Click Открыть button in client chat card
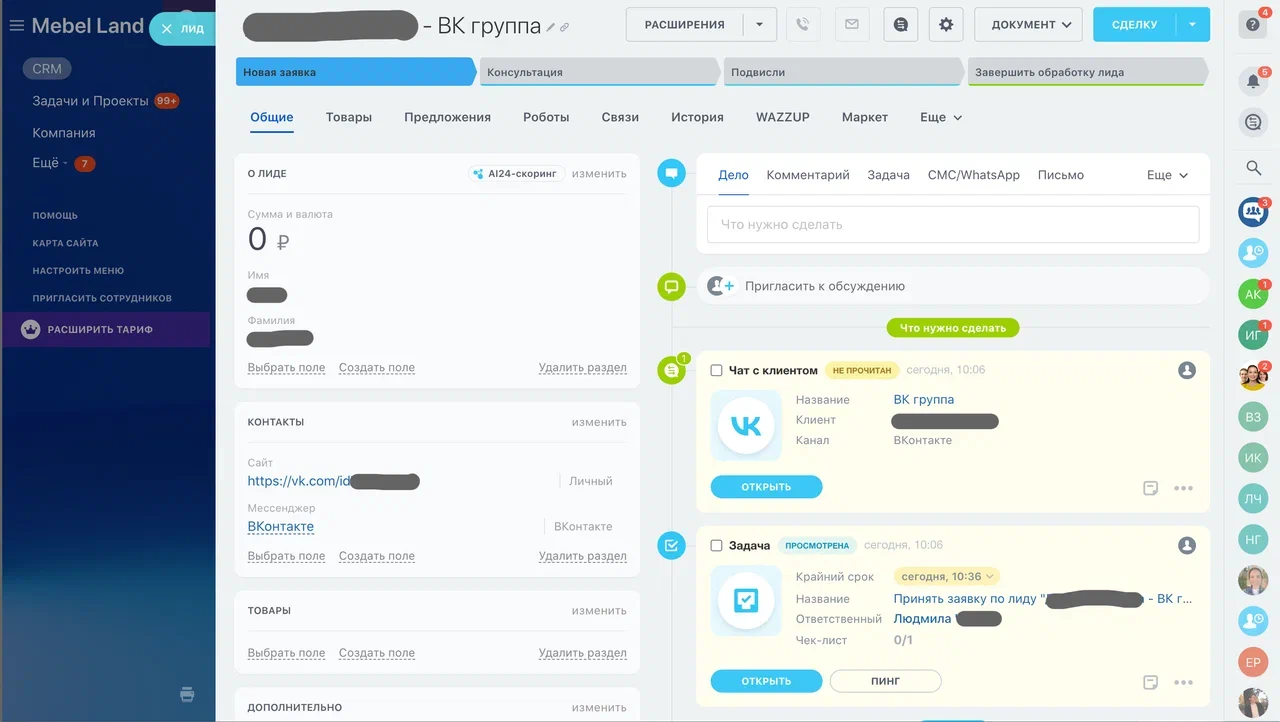This screenshot has width=1280, height=722. coord(766,487)
